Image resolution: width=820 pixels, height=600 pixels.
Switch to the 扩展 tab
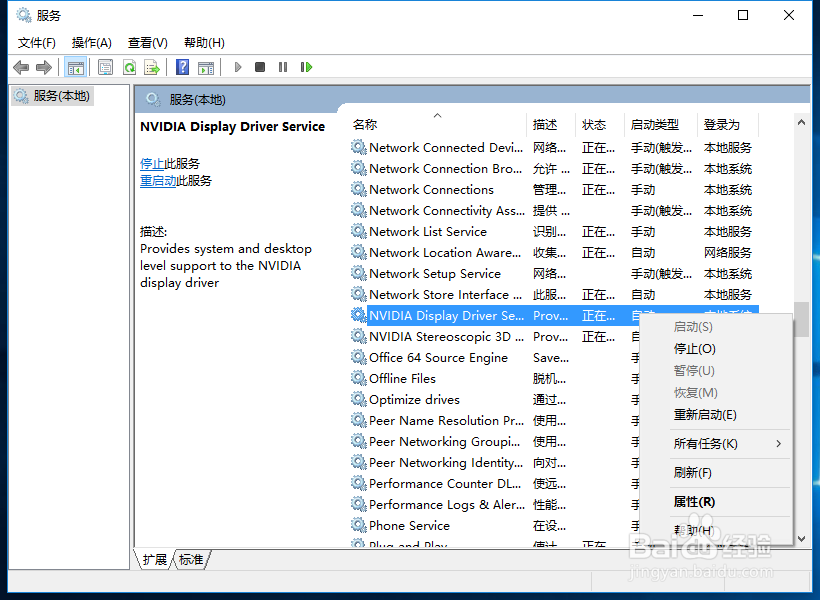point(154,560)
